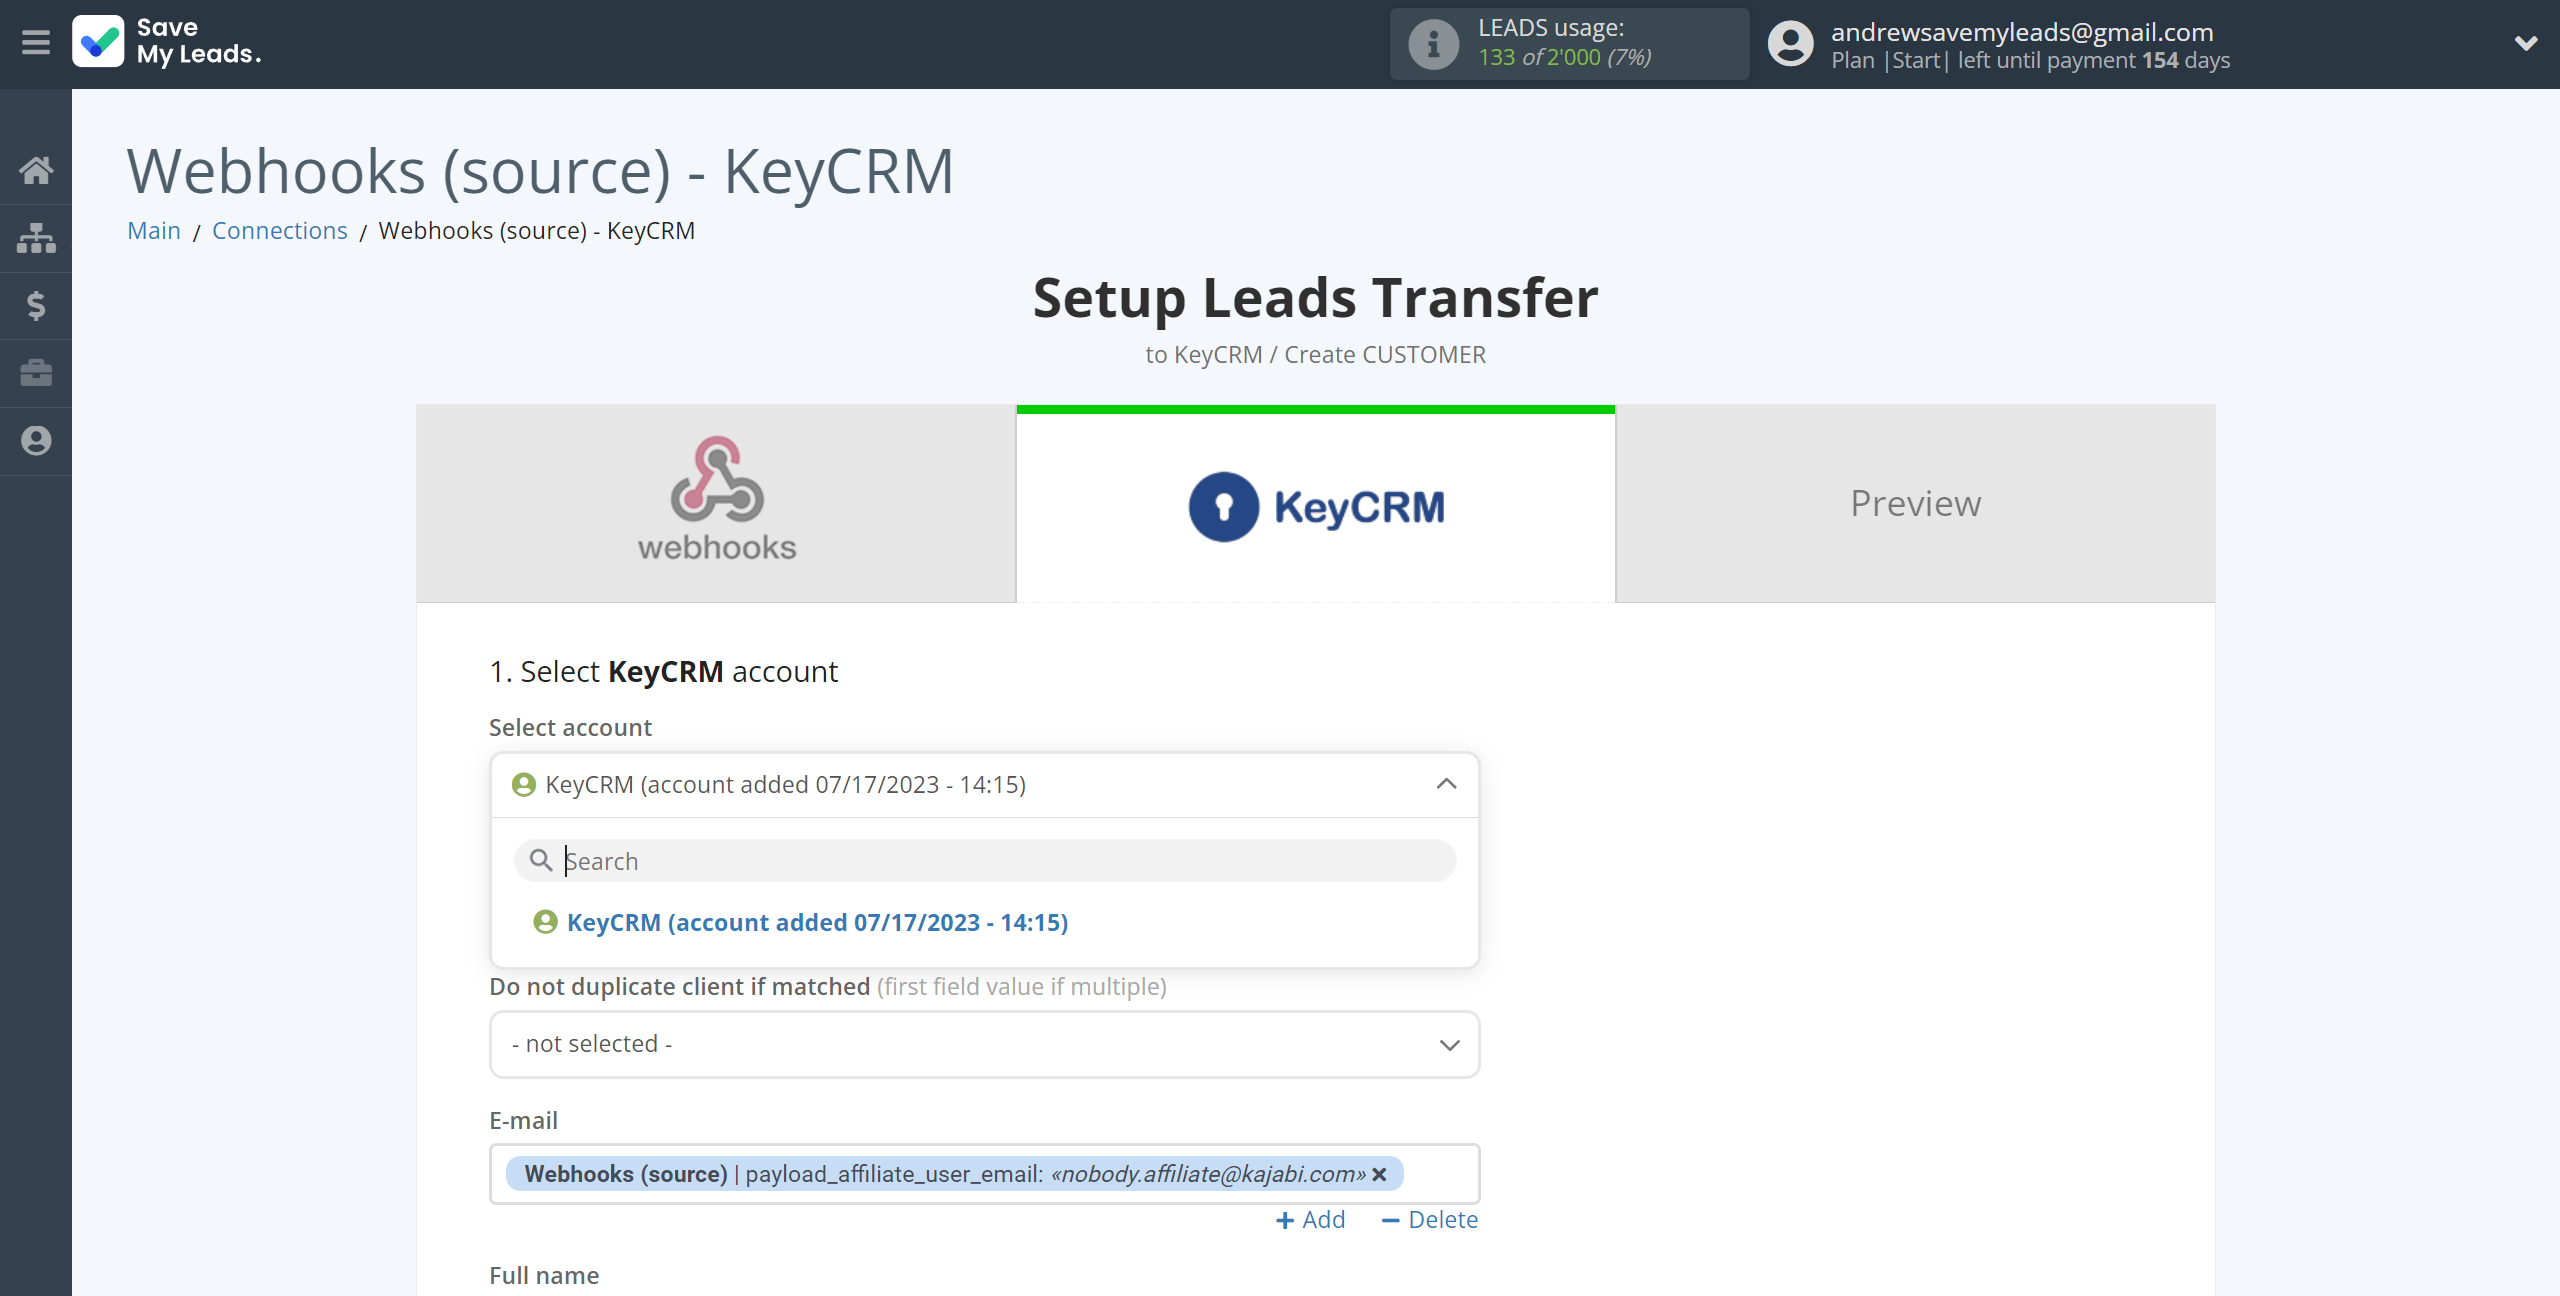
Task: Open the briefcase sidebar icon
Action: pyautogui.click(x=36, y=373)
